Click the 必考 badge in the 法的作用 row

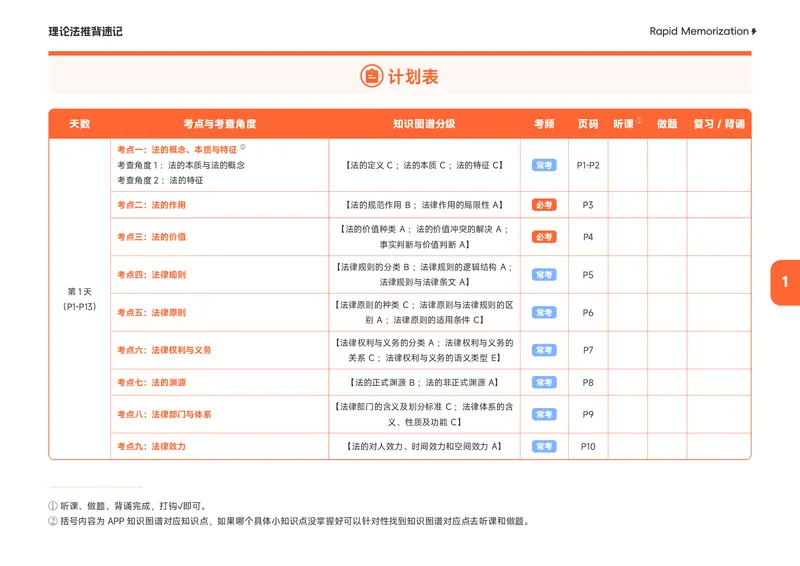click(544, 205)
